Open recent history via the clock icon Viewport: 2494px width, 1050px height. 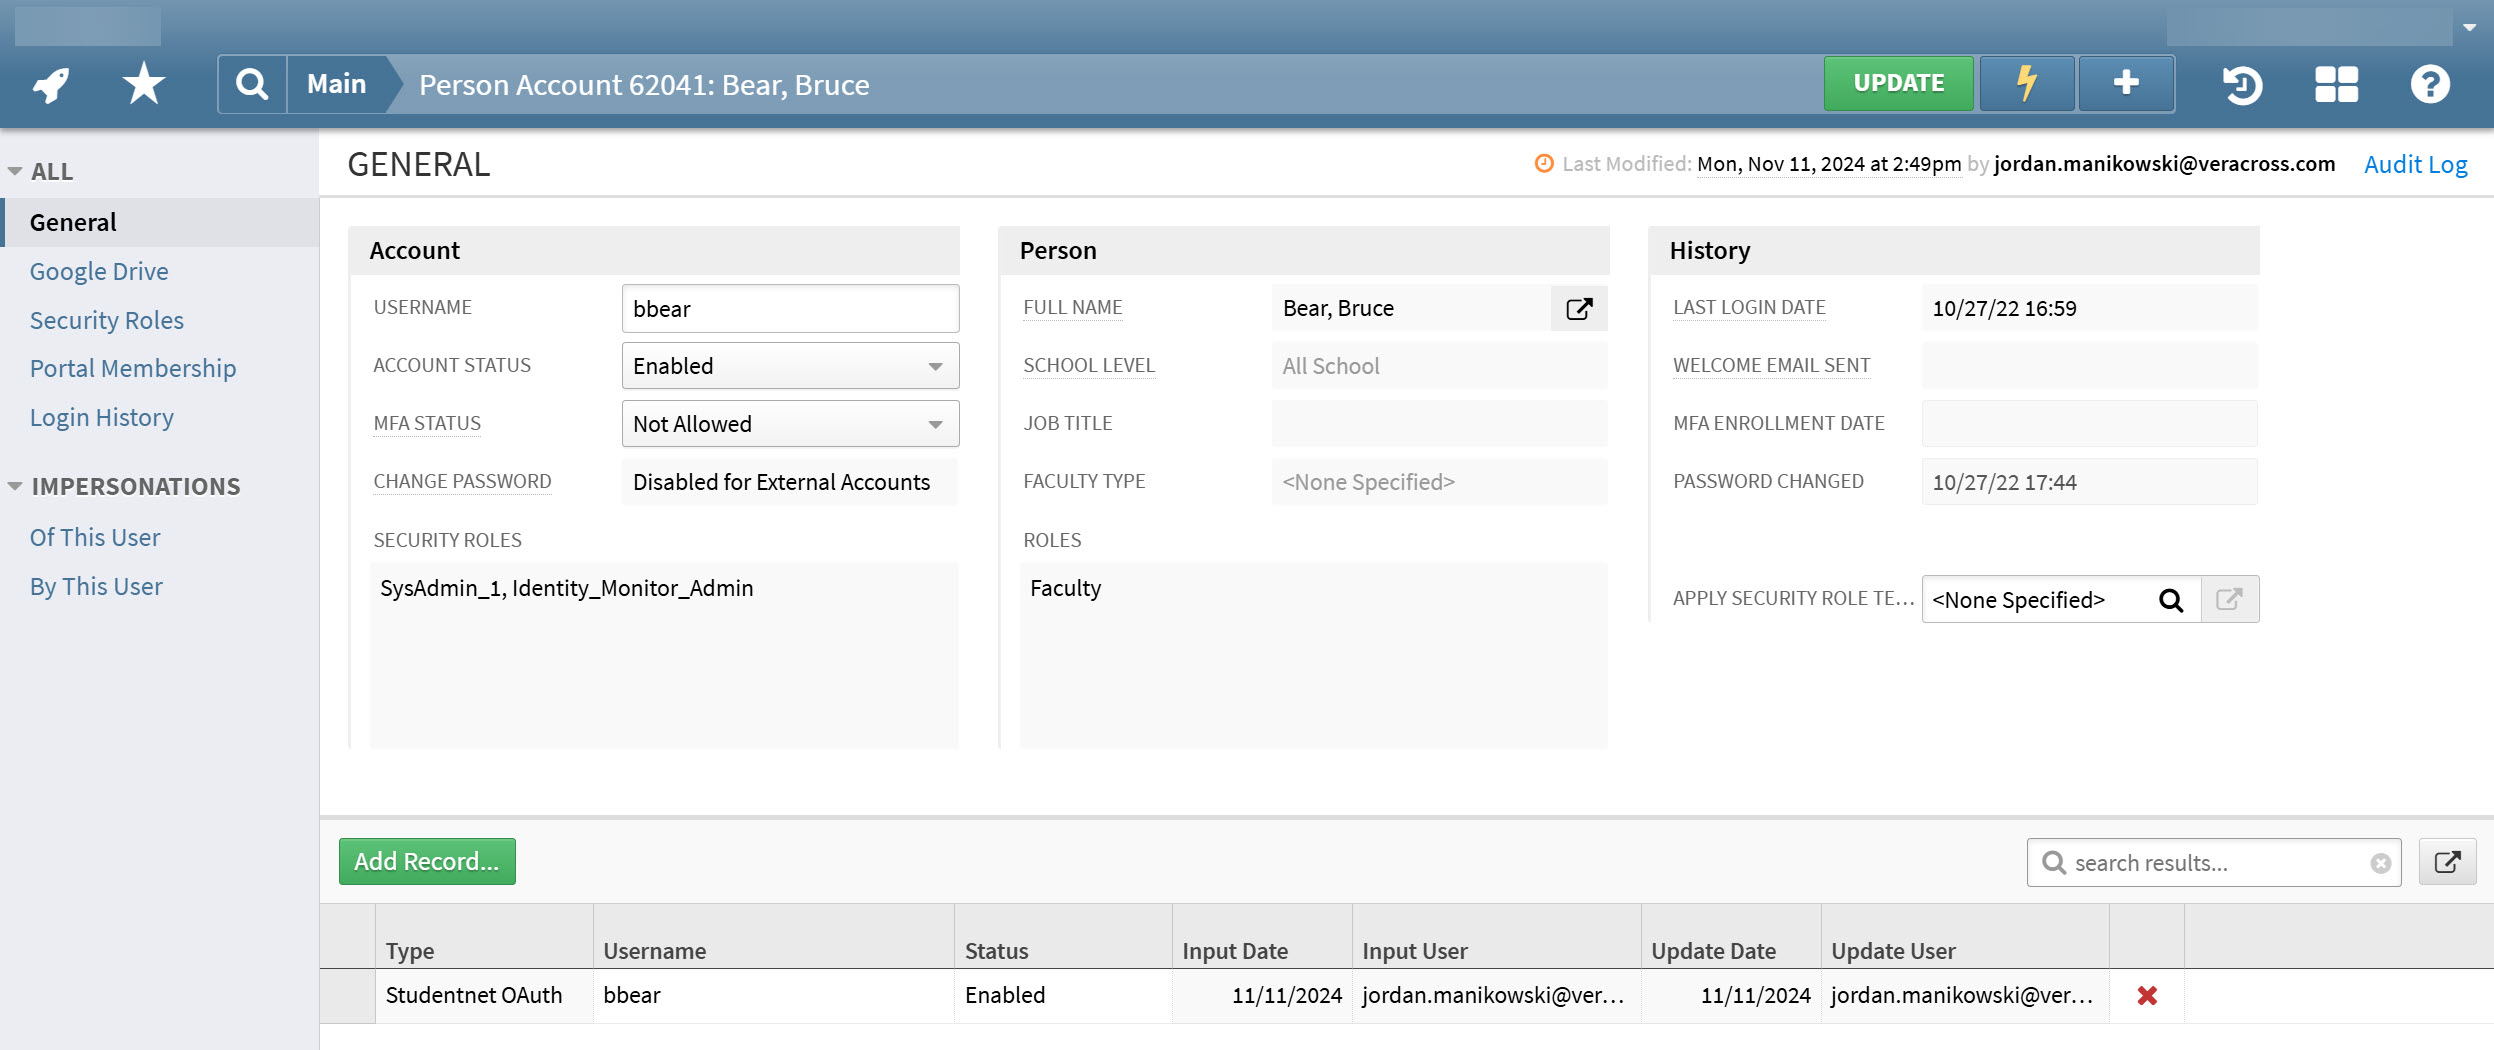[x=2243, y=86]
